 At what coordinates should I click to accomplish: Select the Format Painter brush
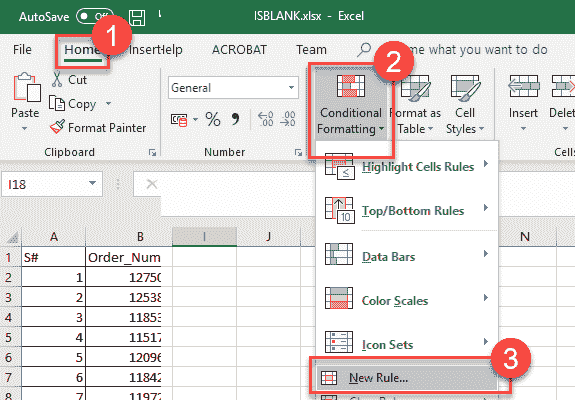58,127
